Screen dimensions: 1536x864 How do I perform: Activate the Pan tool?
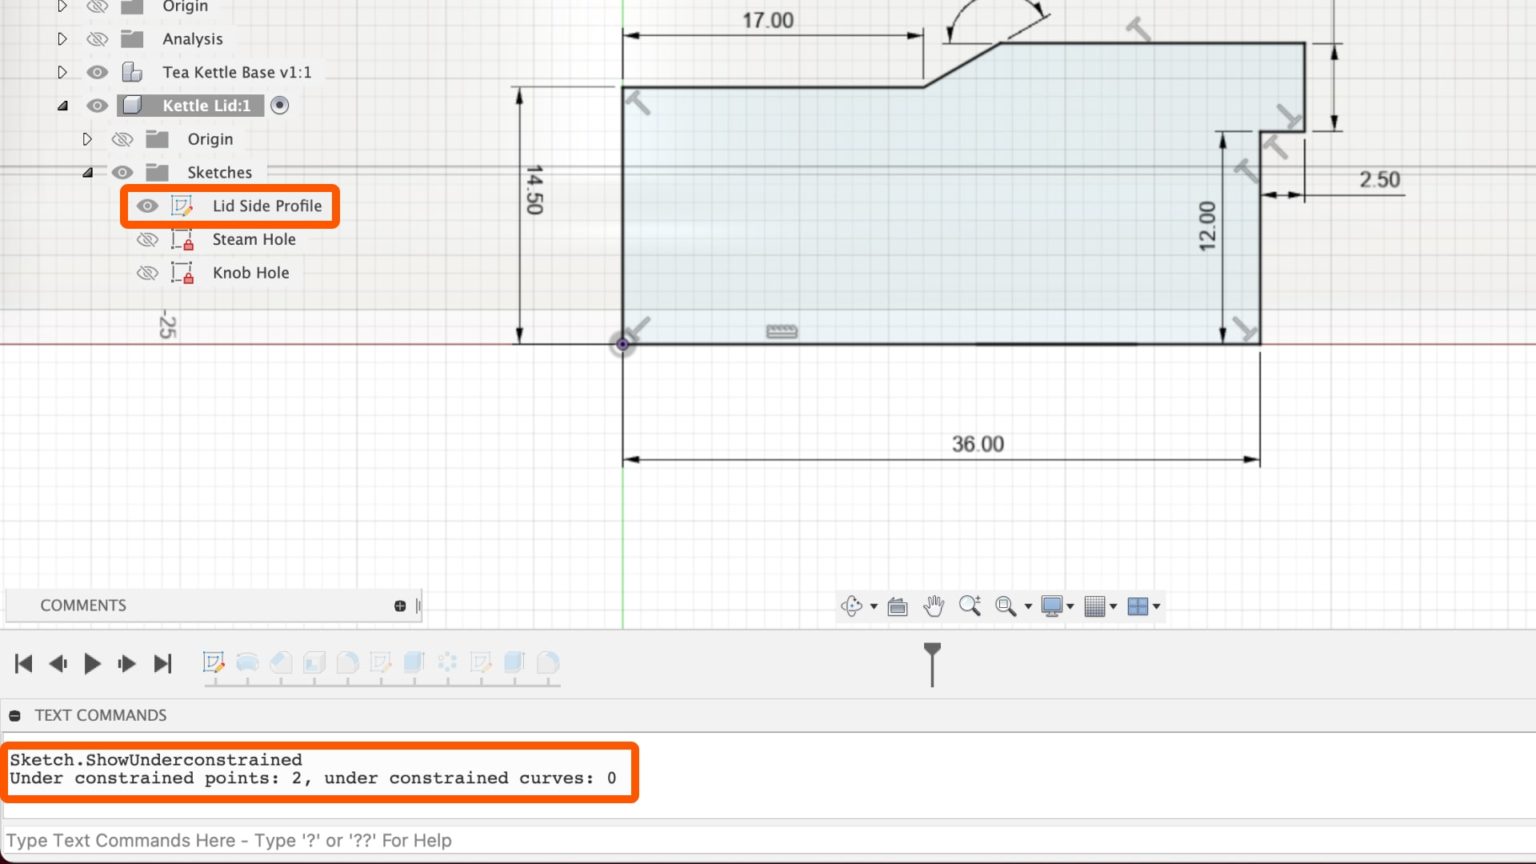[x=933, y=605]
